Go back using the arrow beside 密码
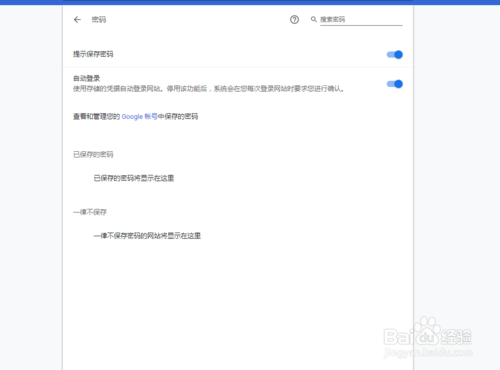 pyautogui.click(x=77, y=20)
